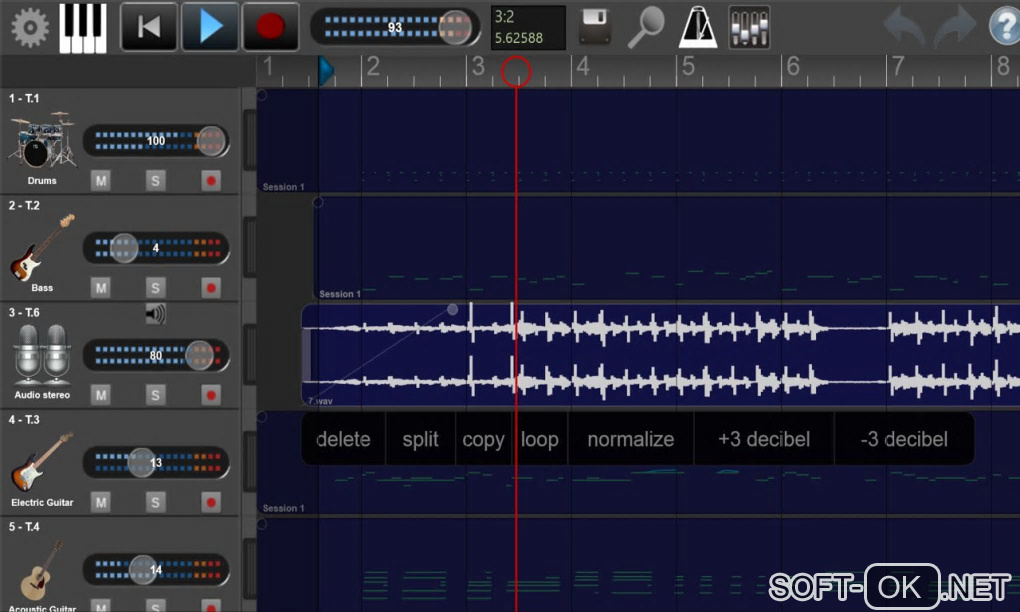The height and width of the screenshot is (612, 1020).
Task: Choose loop from the clip menu
Action: pyautogui.click(x=540, y=439)
